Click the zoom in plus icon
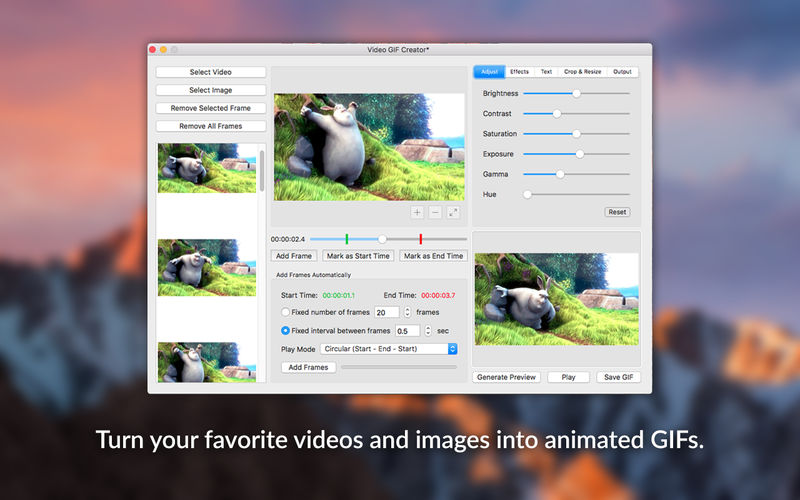Image resolution: width=800 pixels, height=500 pixels. (417, 212)
